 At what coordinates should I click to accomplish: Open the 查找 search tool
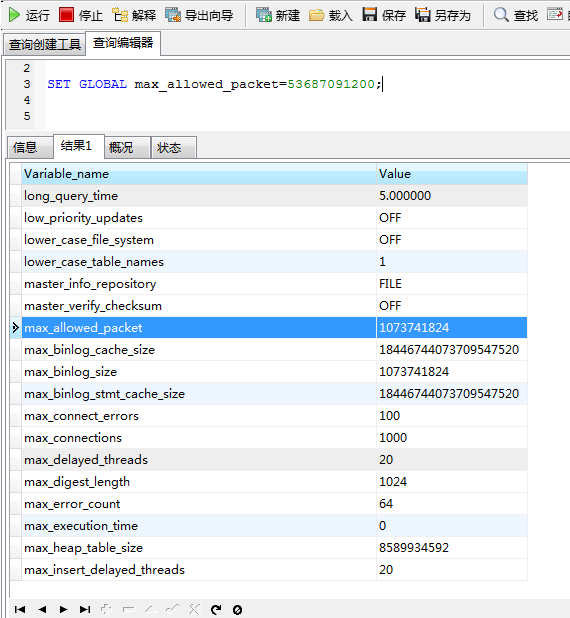[x=516, y=15]
